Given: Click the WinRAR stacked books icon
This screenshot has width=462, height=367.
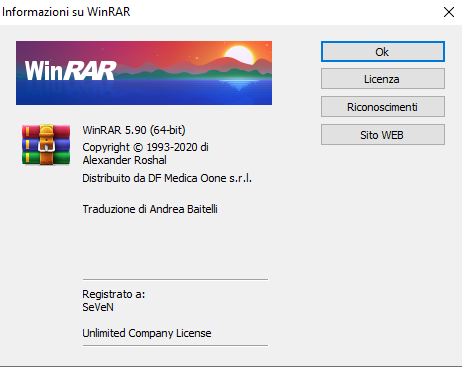Looking at the screenshot, I should point(46,144).
